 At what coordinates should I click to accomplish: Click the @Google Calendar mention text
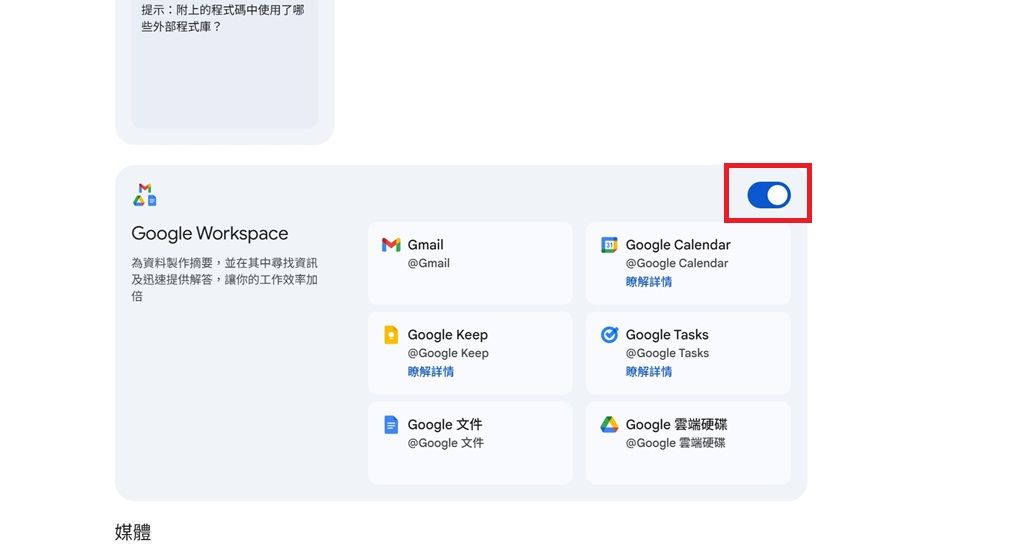(x=677, y=264)
